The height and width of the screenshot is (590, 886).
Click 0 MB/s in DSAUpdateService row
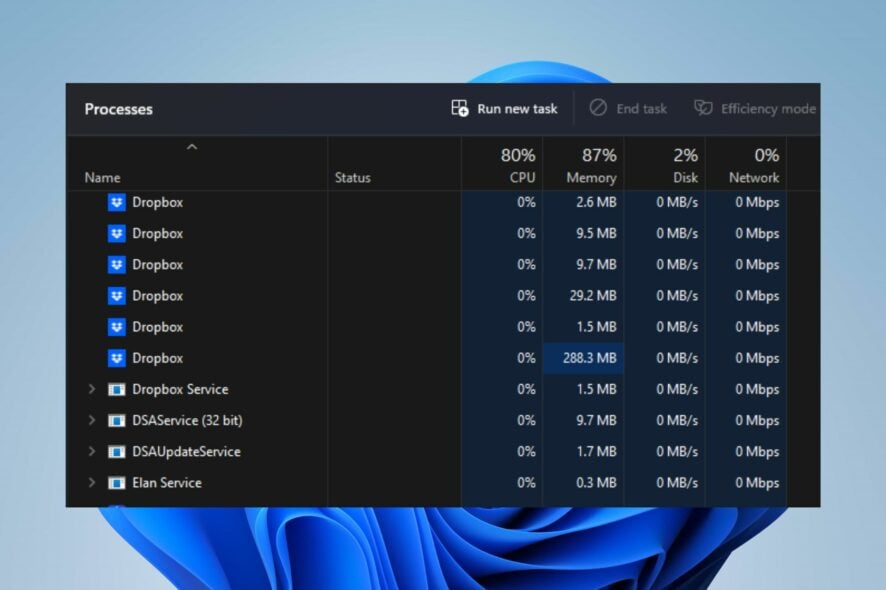click(677, 451)
